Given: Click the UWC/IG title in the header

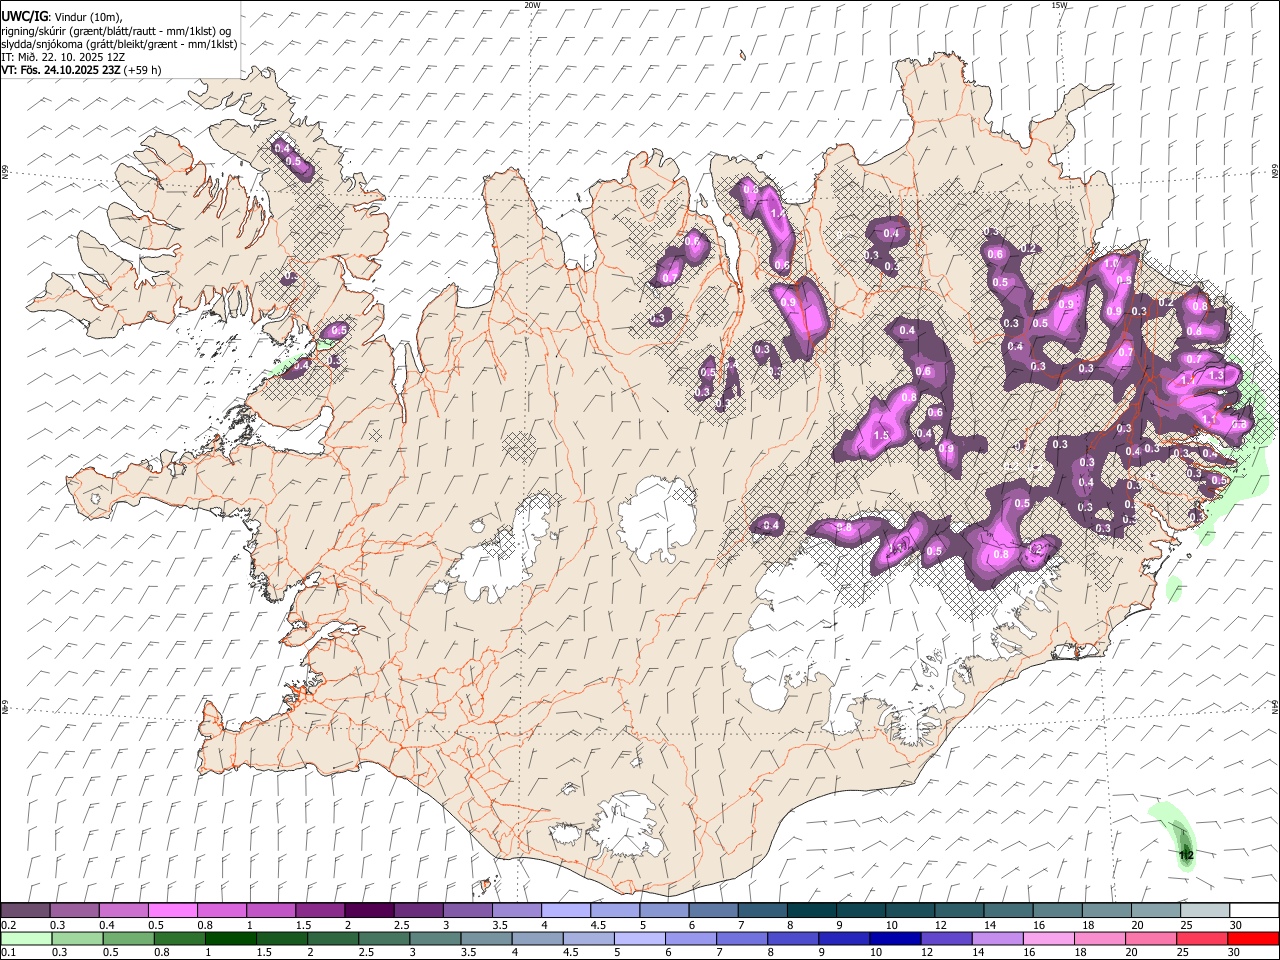Looking at the screenshot, I should 24,16.
